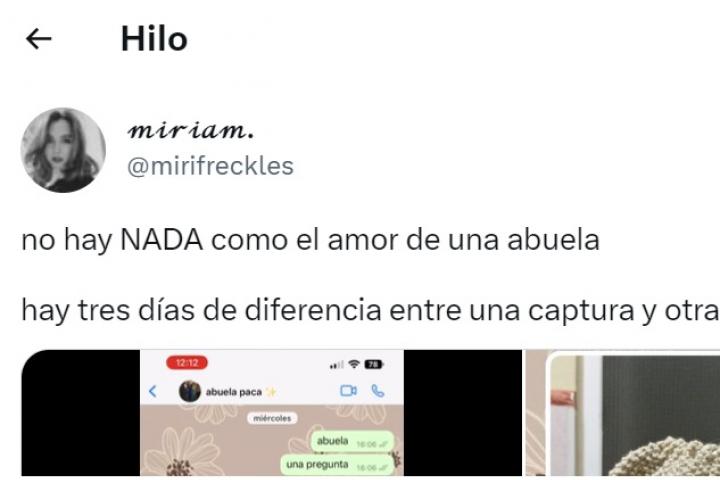
Task: Open the @mirifreckles handle link
Action: pyautogui.click(x=210, y=166)
